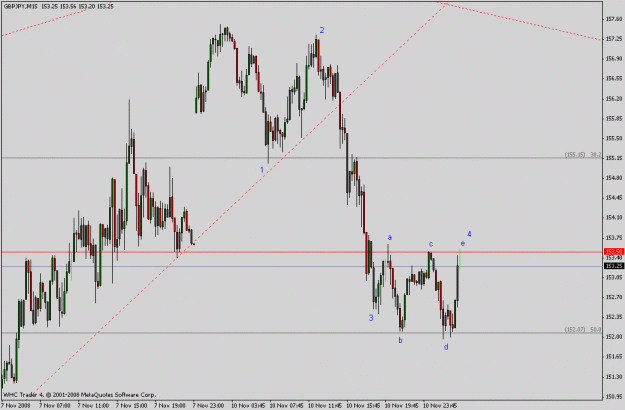
Task: Click the "10 Nov 23:45" time axis label
Action: 440,406
